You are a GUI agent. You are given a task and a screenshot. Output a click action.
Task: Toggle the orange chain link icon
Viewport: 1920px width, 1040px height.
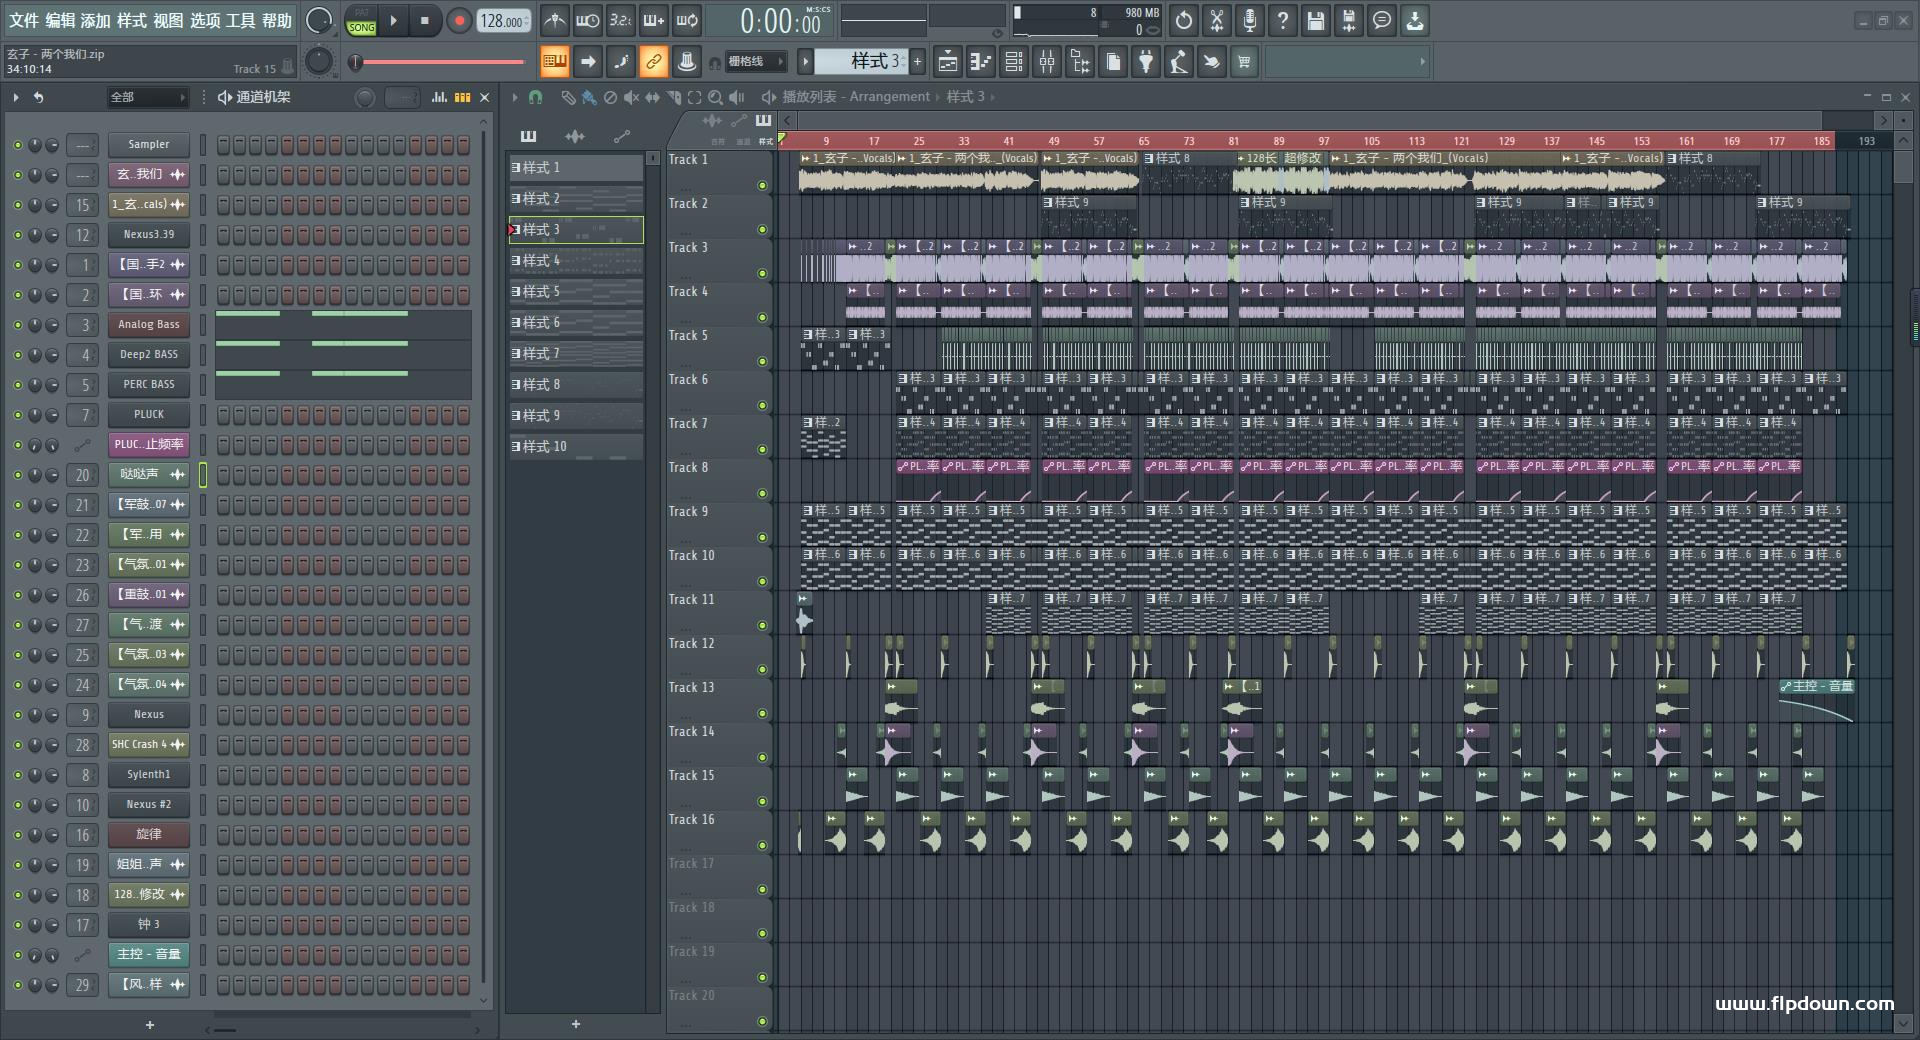point(653,62)
